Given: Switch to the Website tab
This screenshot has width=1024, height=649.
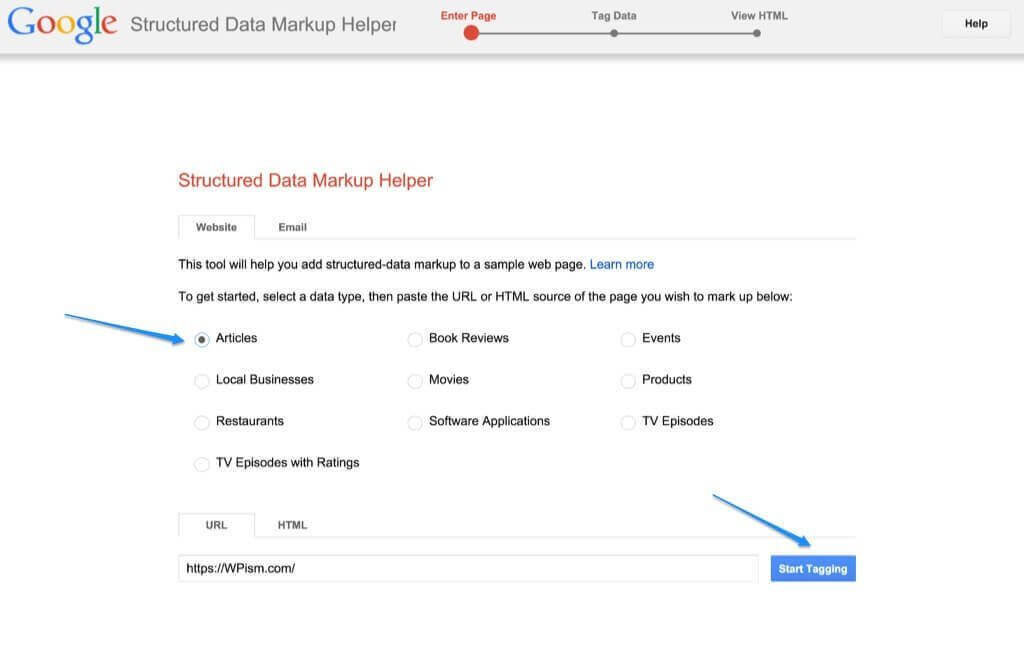Looking at the screenshot, I should click(x=216, y=227).
